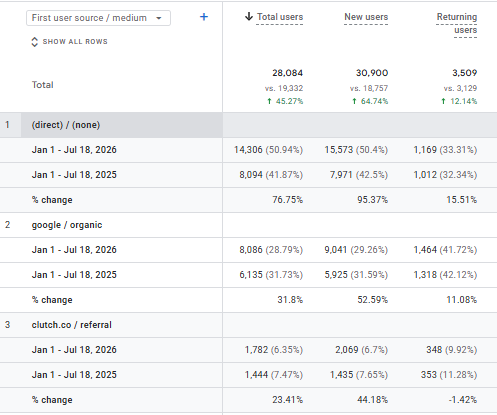Screen dimensions: 497x415
Task: Click row number 1 index
Action: coord(7,125)
